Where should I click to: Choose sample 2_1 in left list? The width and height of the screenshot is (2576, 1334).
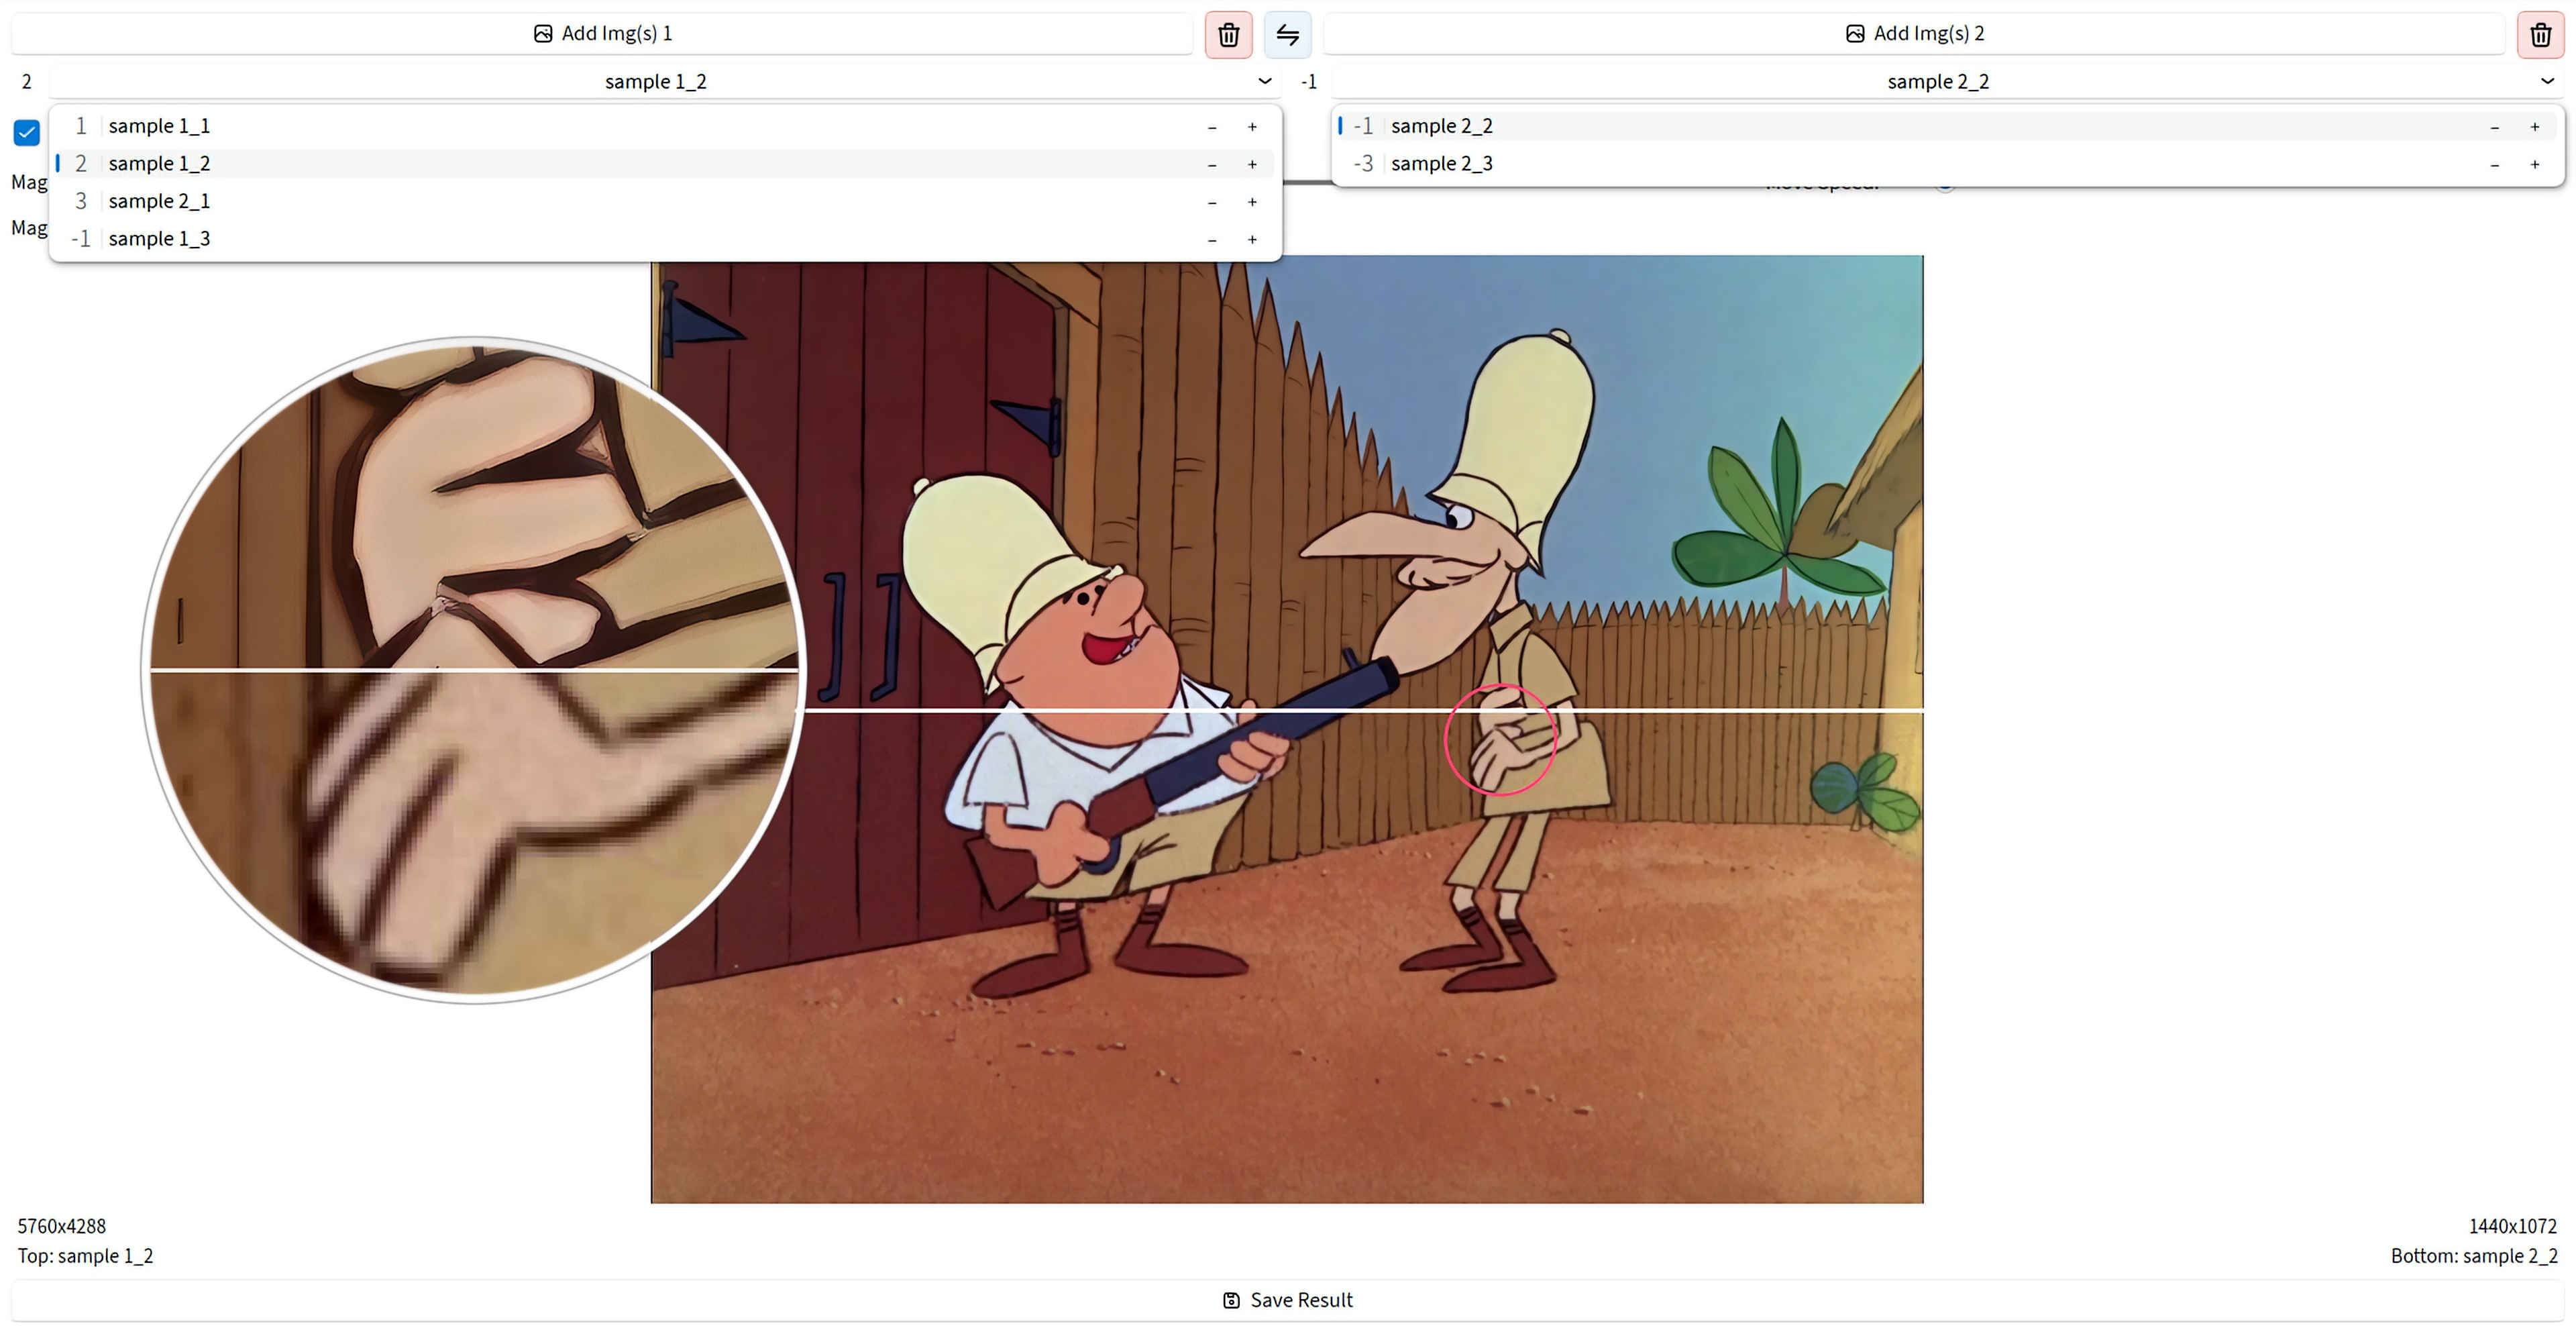click(159, 201)
